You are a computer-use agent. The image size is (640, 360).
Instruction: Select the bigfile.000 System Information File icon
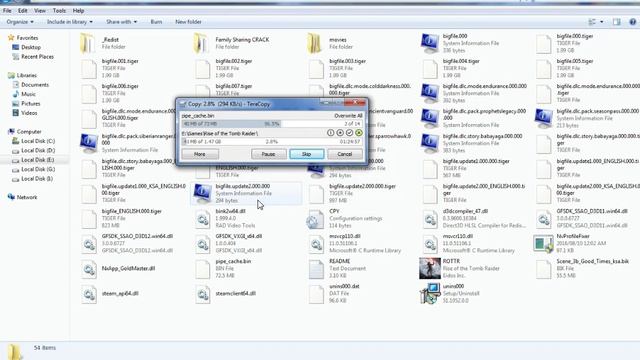(x=430, y=43)
